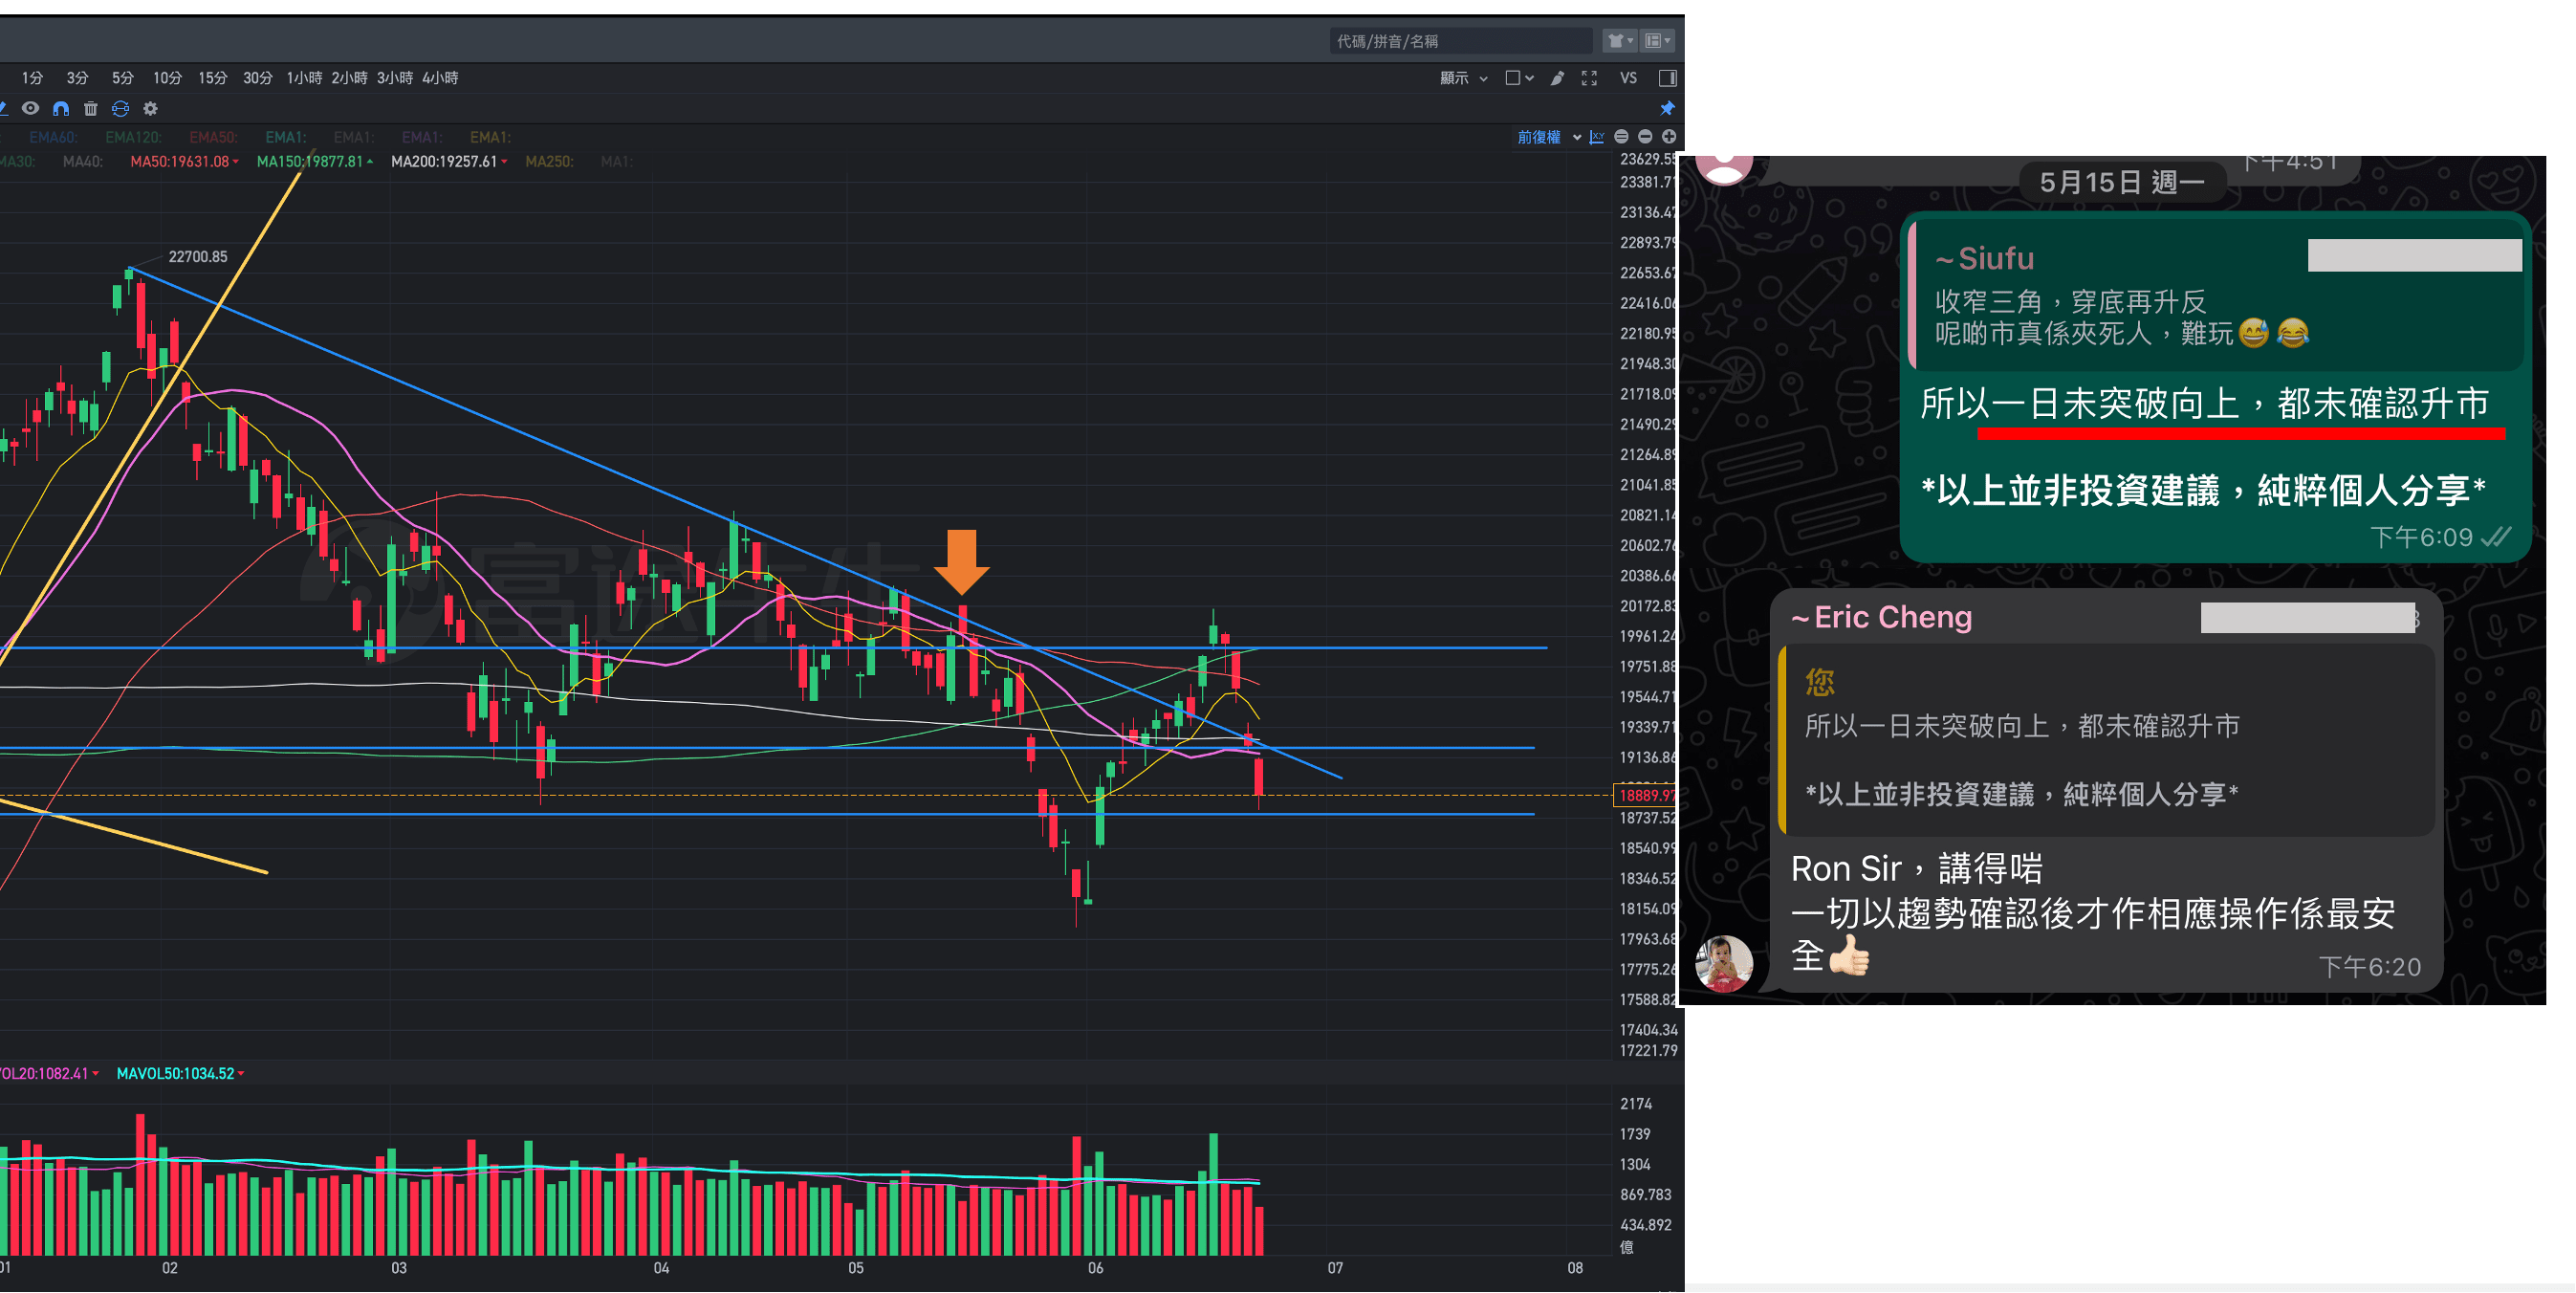Click the X,Y axis coordinate icon
Image resolution: width=2576 pixels, height=1293 pixels.
click(x=1597, y=137)
